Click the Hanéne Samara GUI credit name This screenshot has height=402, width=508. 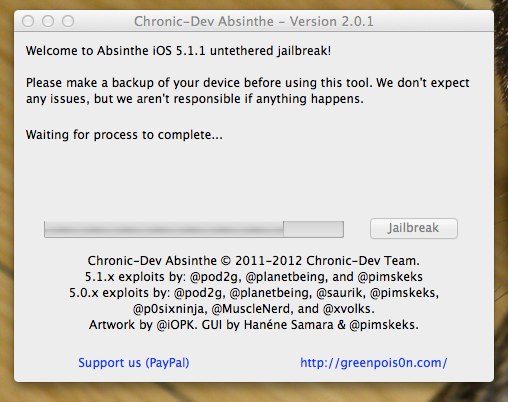tap(289, 325)
